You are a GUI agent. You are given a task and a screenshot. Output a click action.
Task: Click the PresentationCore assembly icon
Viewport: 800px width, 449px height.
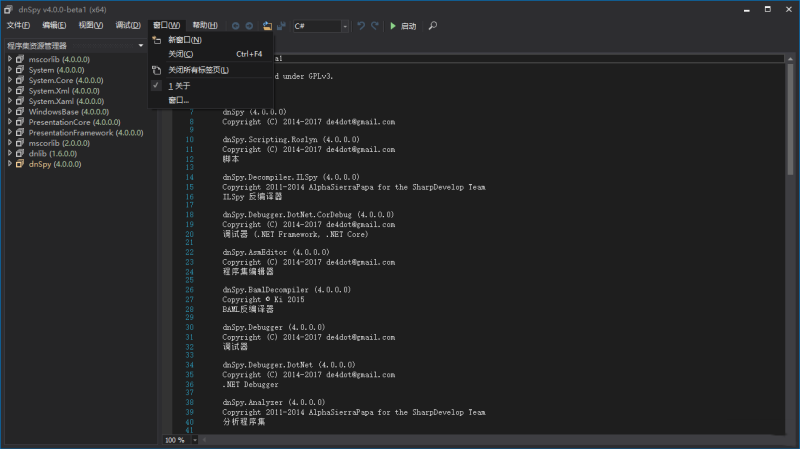[x=20, y=122]
